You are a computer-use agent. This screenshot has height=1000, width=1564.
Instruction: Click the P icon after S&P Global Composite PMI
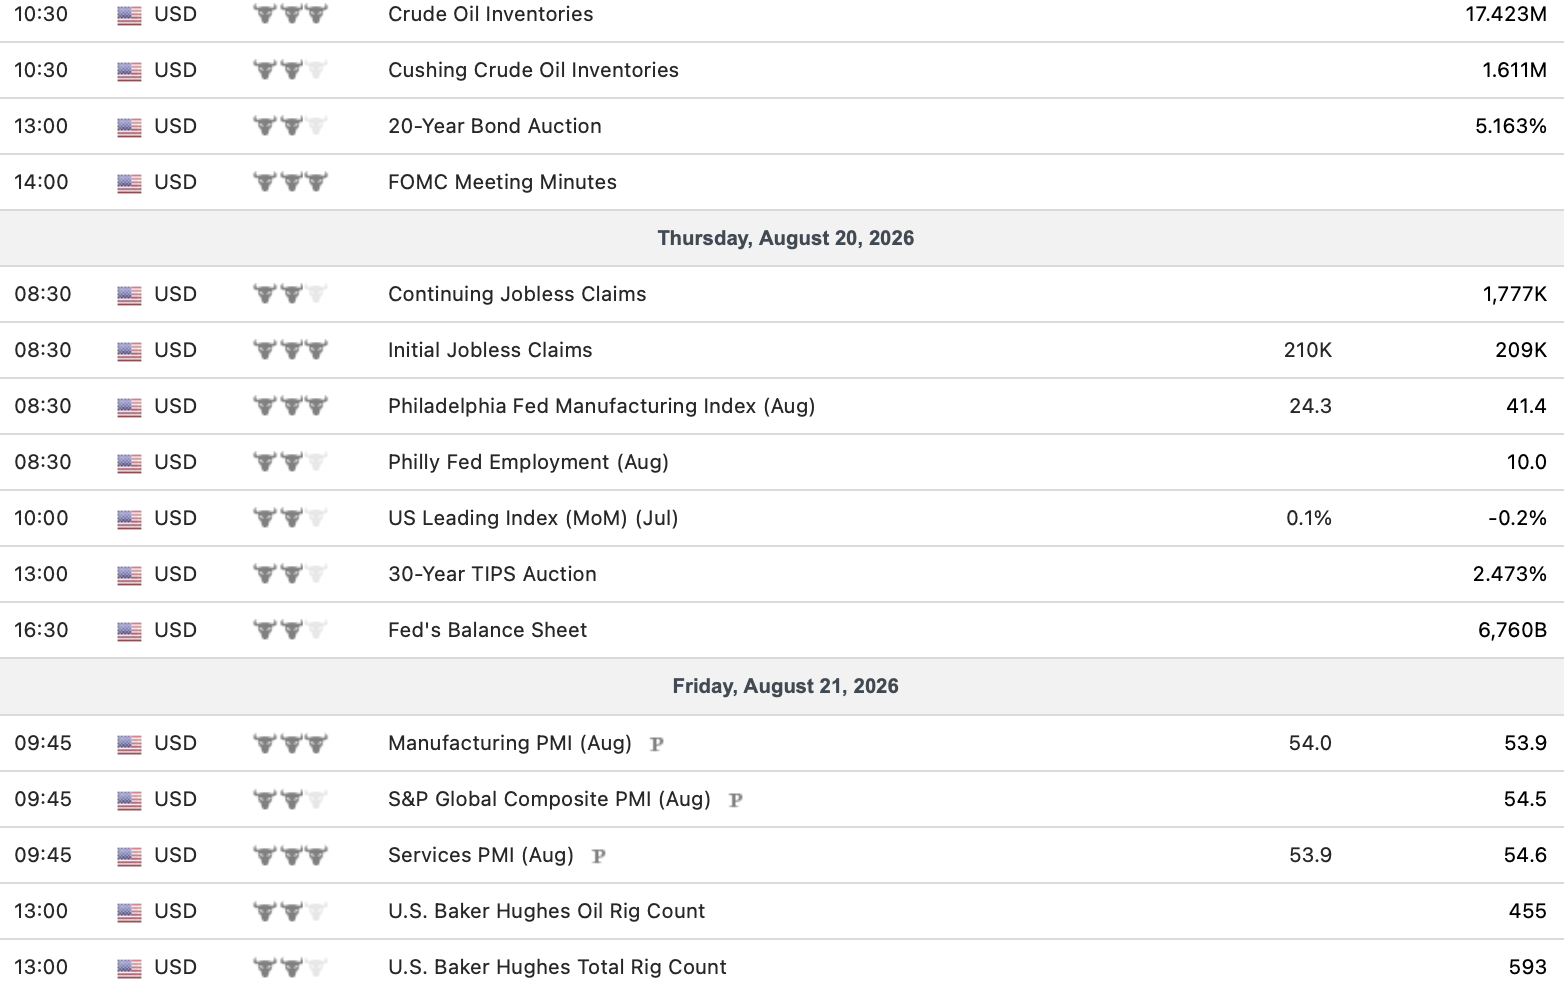[736, 800]
